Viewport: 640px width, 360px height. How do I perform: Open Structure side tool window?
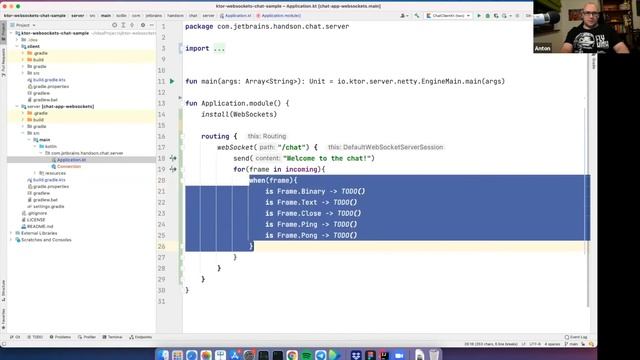[4, 291]
